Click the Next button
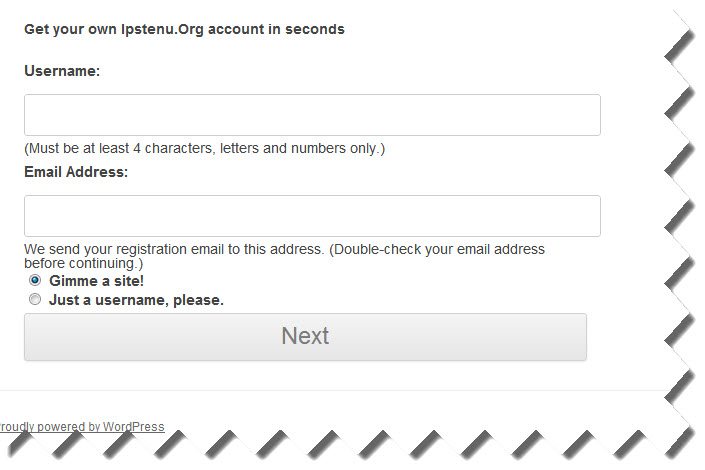The height and width of the screenshot is (470, 705). point(305,336)
